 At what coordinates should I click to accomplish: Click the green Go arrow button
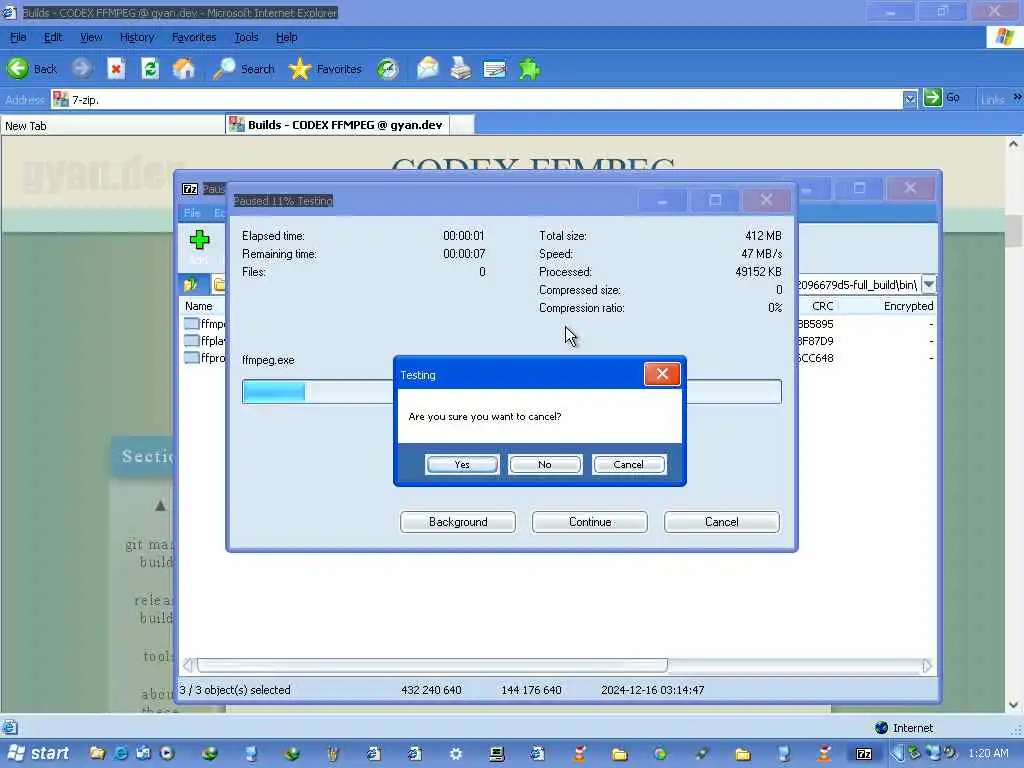tap(933, 98)
